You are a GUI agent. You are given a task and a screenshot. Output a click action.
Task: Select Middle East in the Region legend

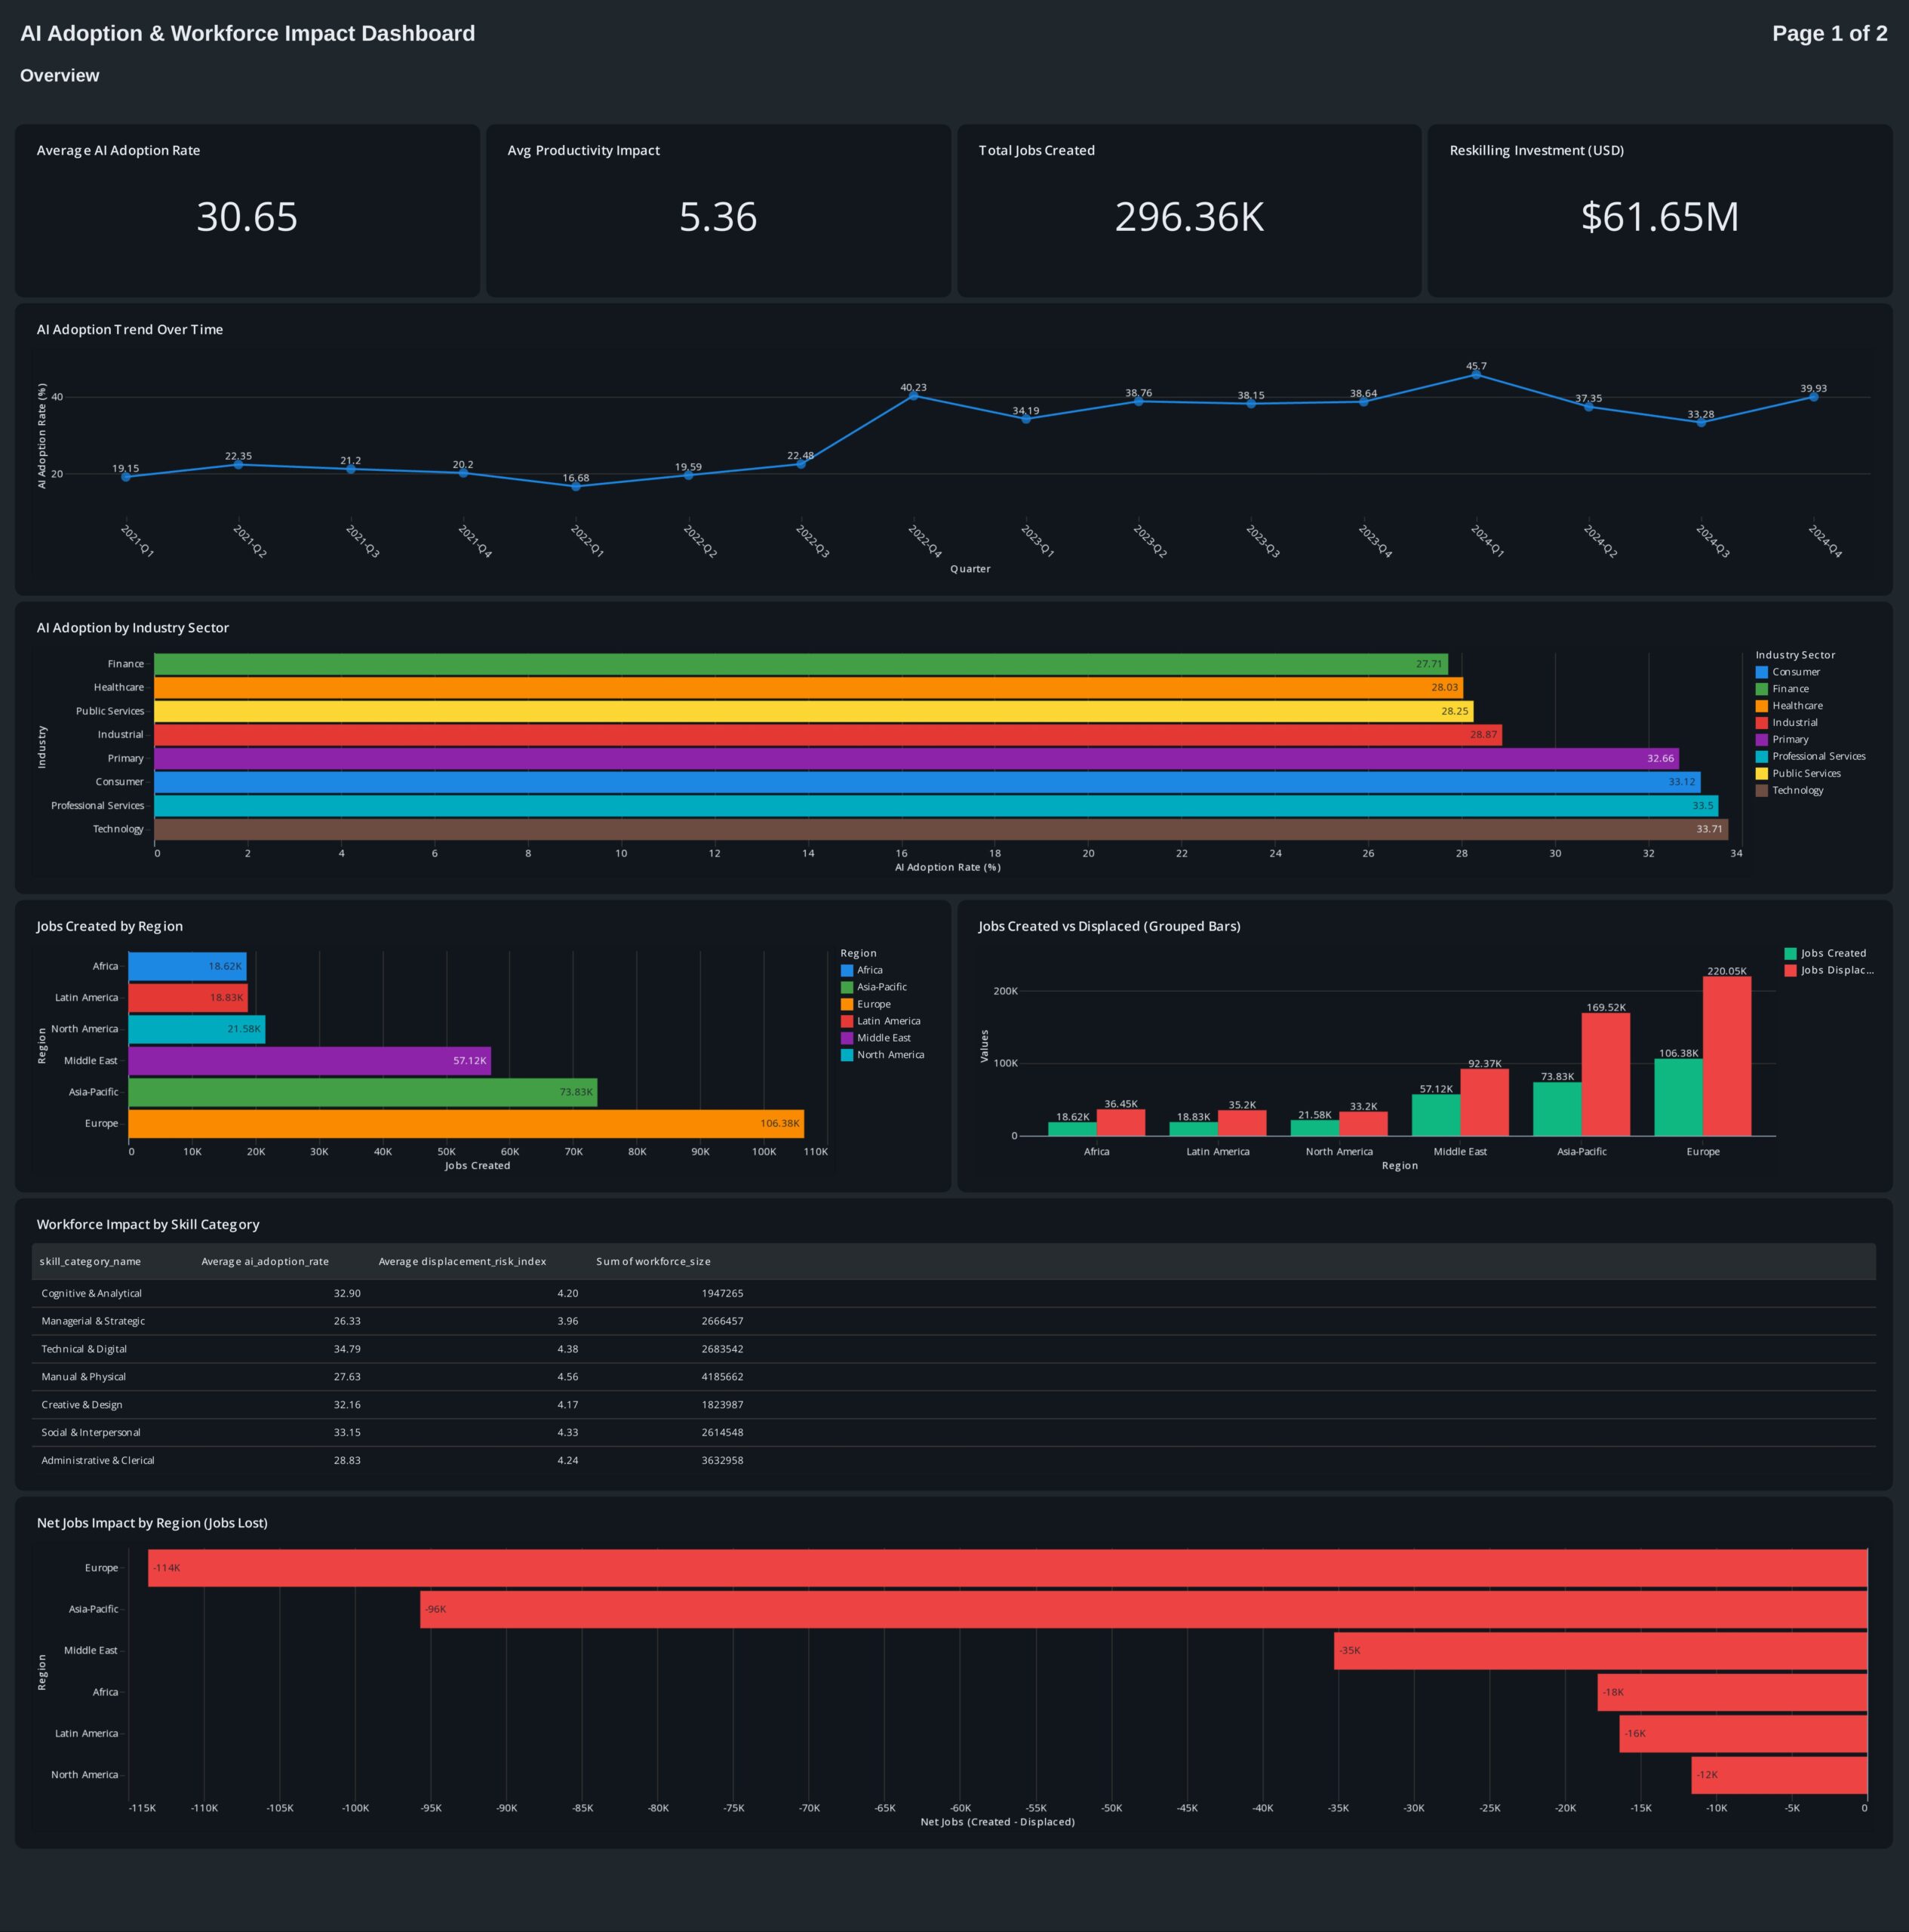tap(876, 1038)
